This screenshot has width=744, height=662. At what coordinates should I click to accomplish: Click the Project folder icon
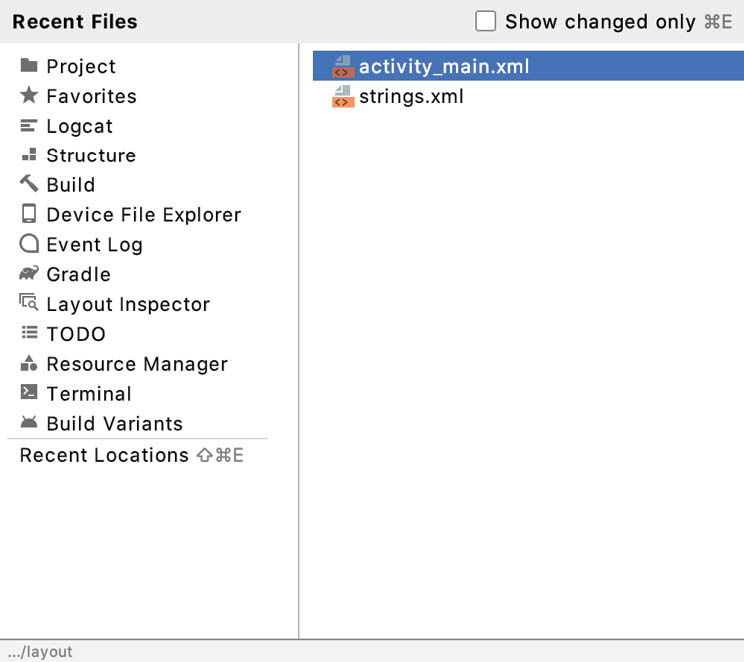29,66
